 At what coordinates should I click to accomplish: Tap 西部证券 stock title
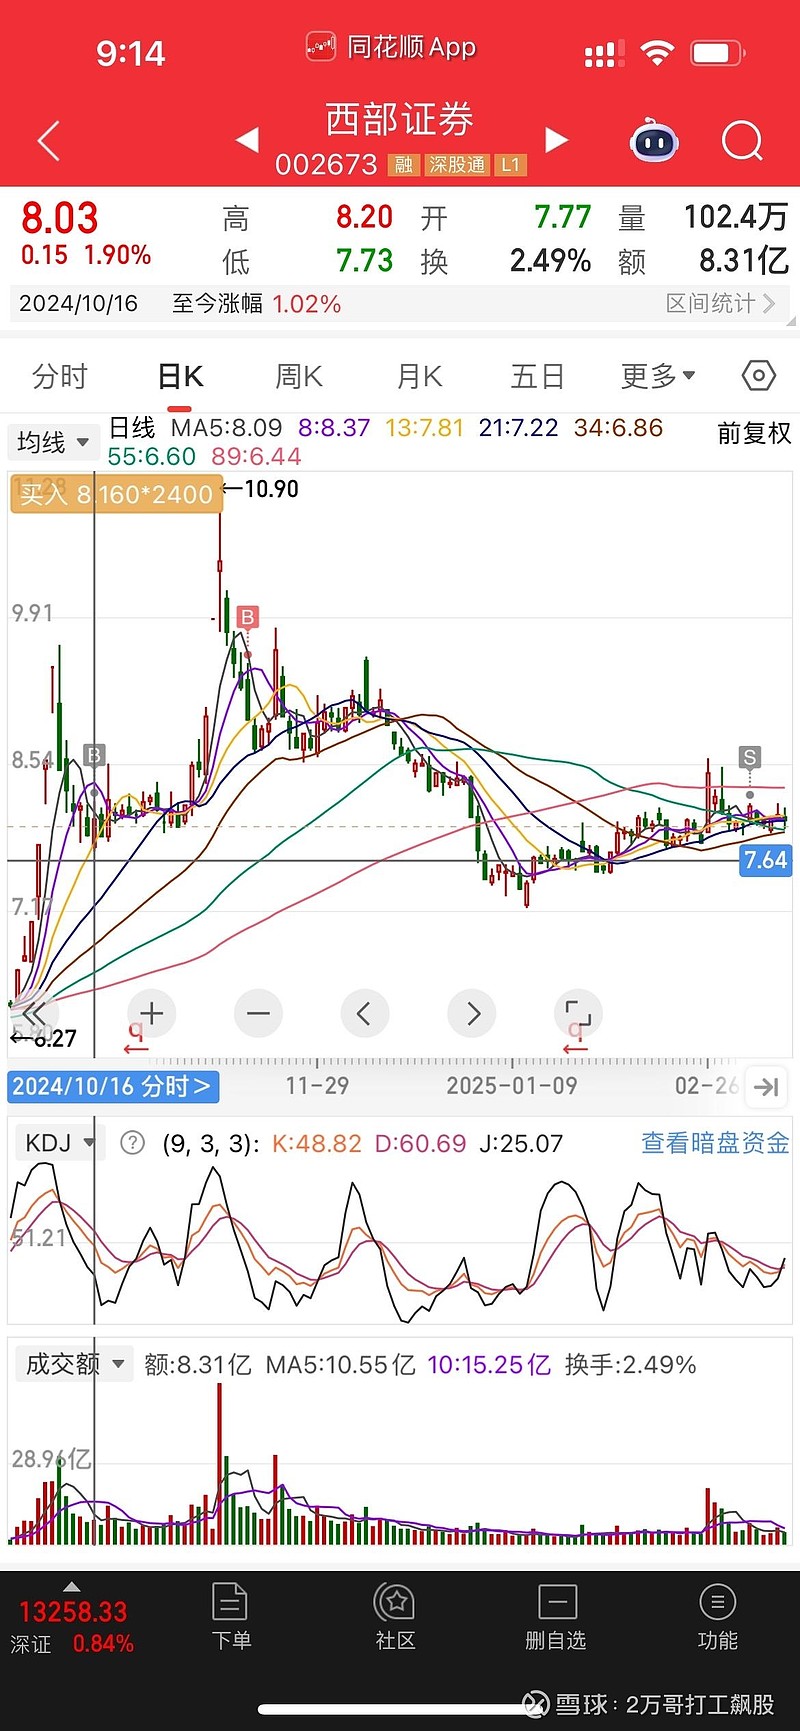tap(400, 119)
